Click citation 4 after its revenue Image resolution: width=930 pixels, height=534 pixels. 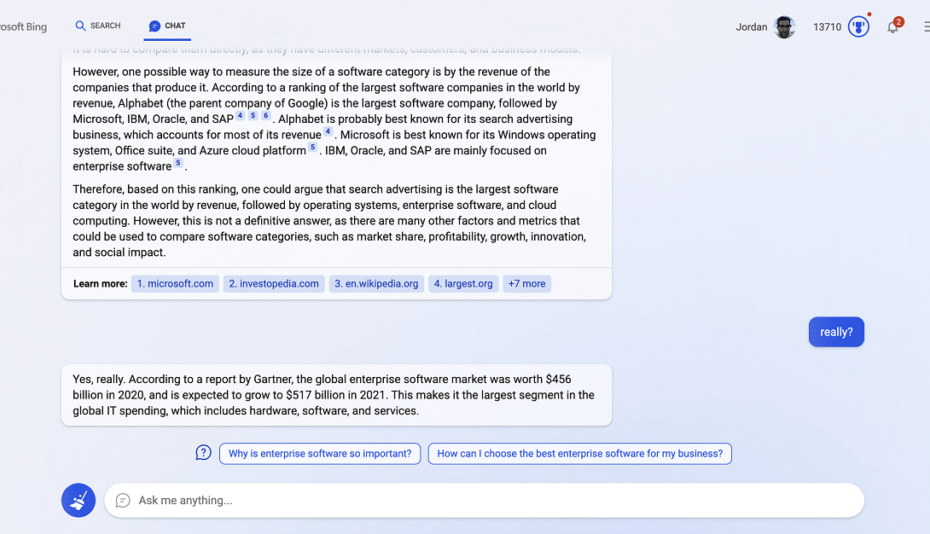327,131
